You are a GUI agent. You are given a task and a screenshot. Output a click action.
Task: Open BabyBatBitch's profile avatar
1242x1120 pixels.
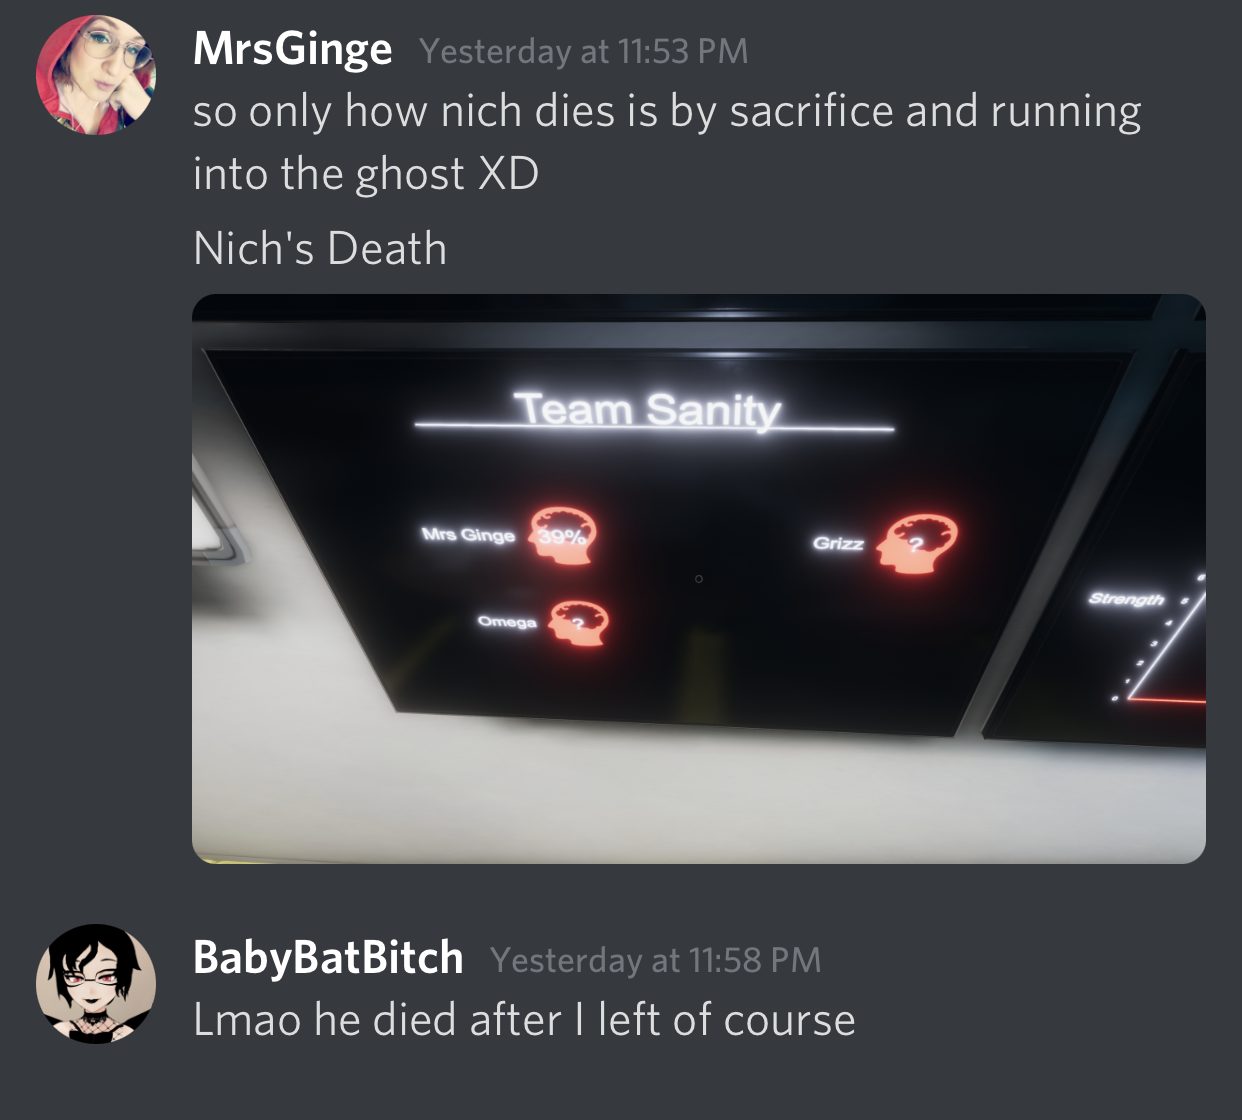pos(96,984)
